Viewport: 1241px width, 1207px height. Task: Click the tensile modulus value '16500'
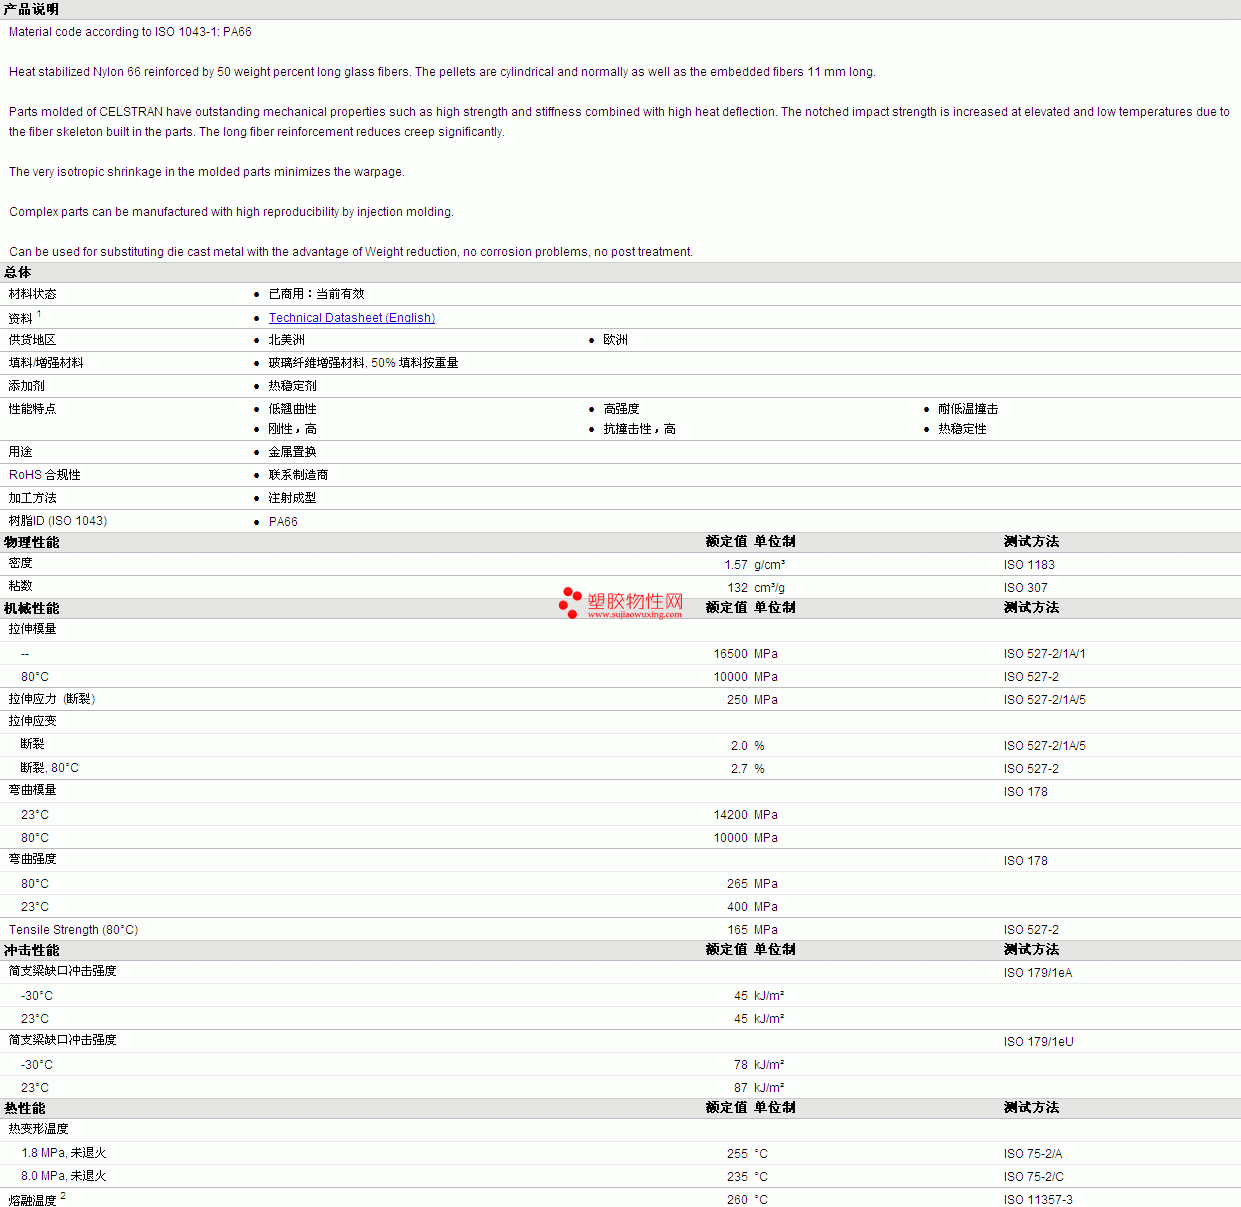(730, 654)
